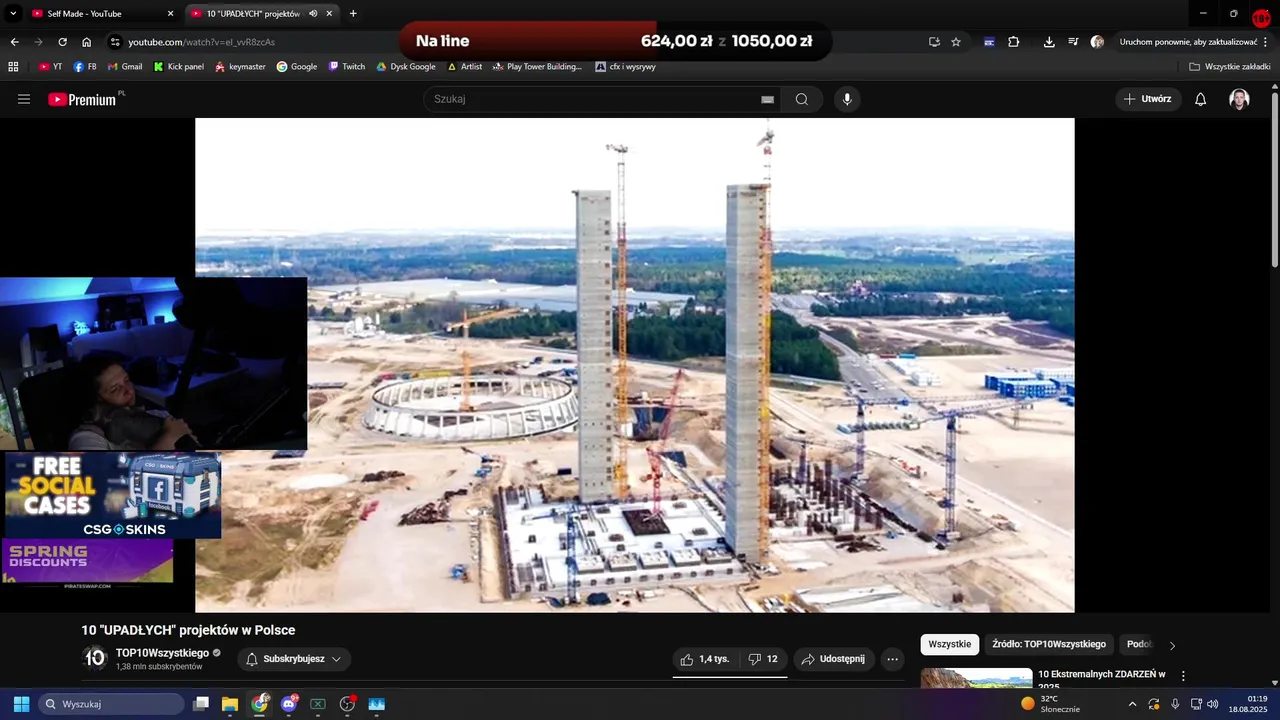Viewport: 1280px width, 720px height.
Task: Open Chrome downloads icon
Action: click(1049, 42)
